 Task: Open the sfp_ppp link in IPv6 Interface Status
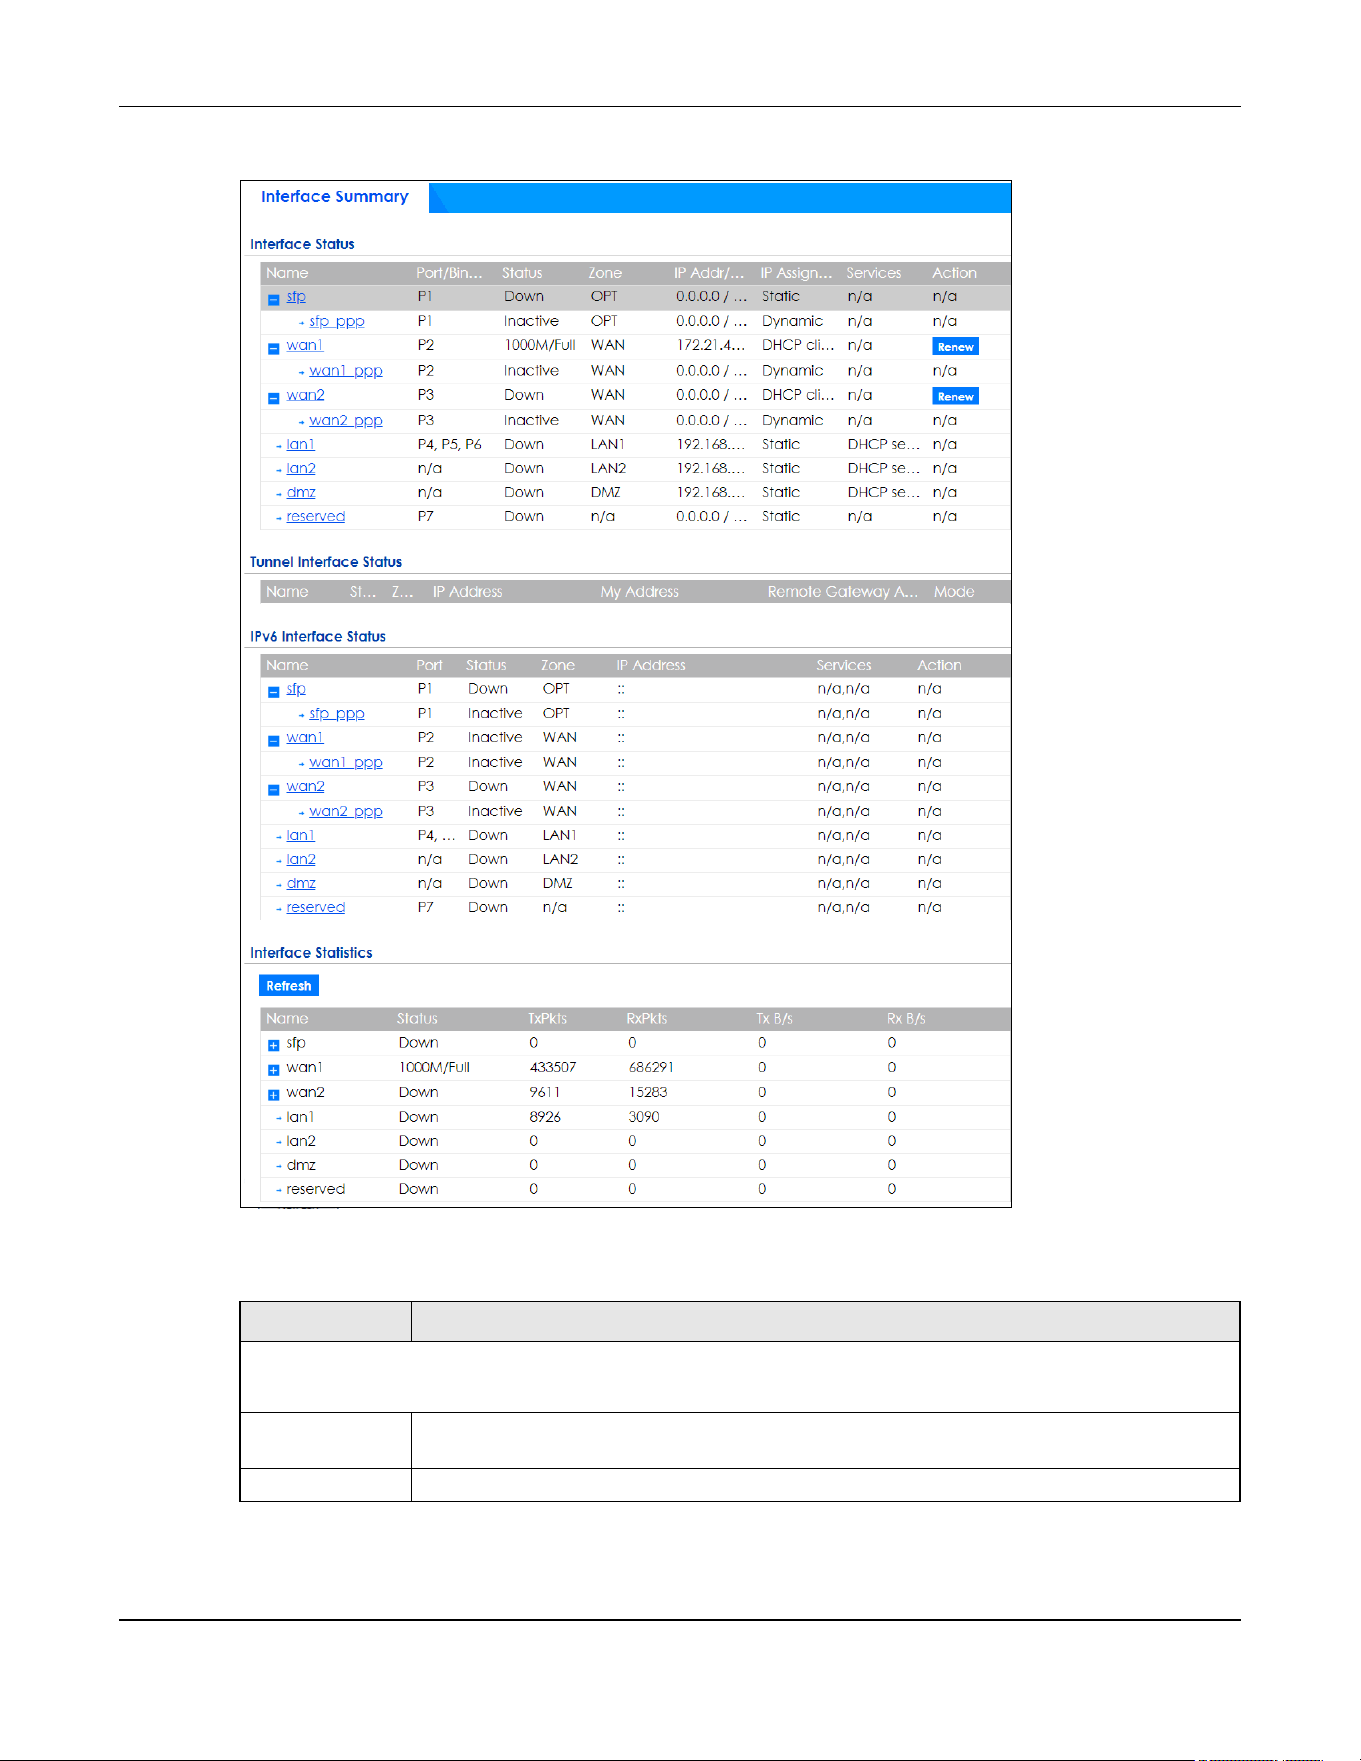pyautogui.click(x=336, y=713)
